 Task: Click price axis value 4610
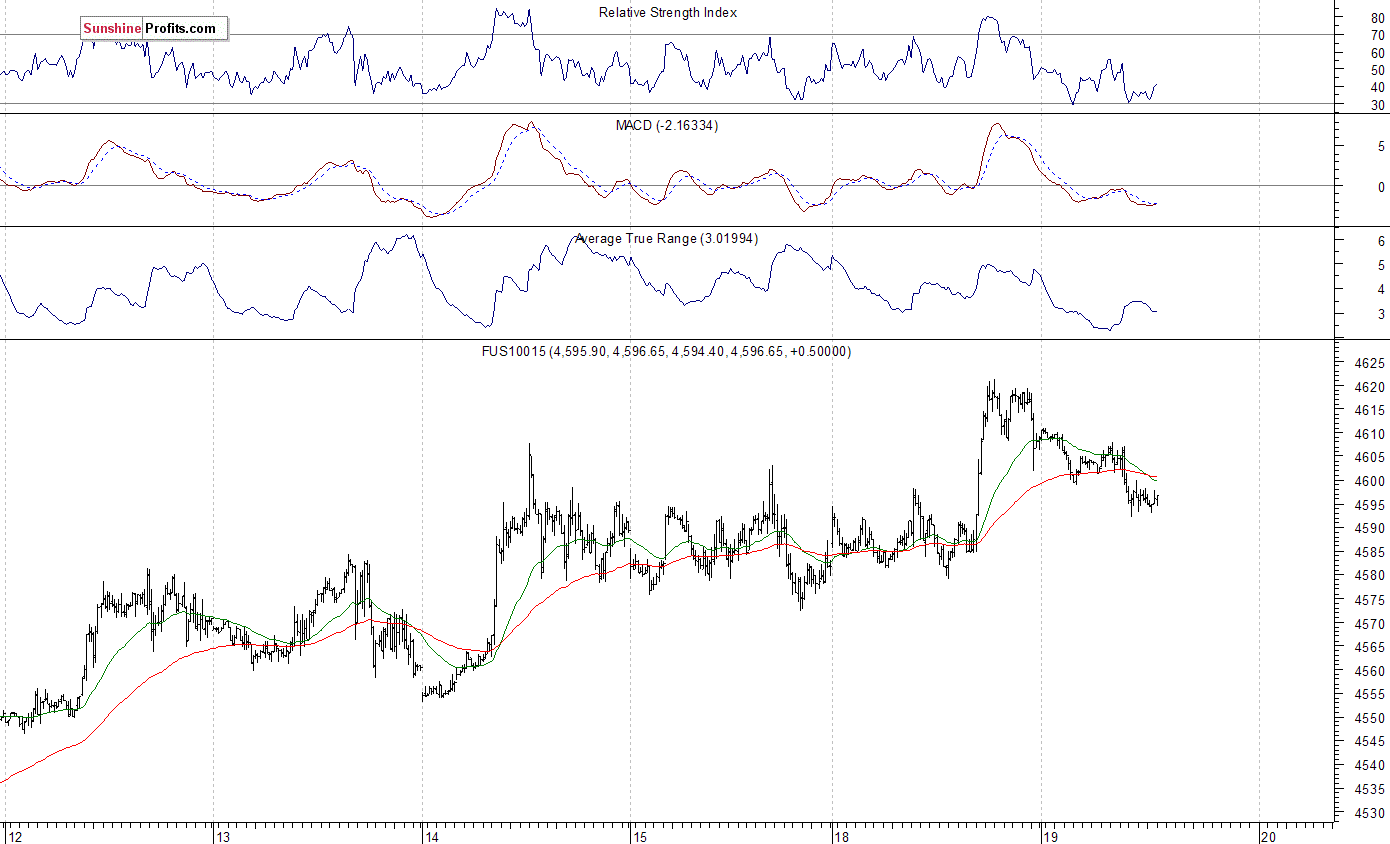1369,434
